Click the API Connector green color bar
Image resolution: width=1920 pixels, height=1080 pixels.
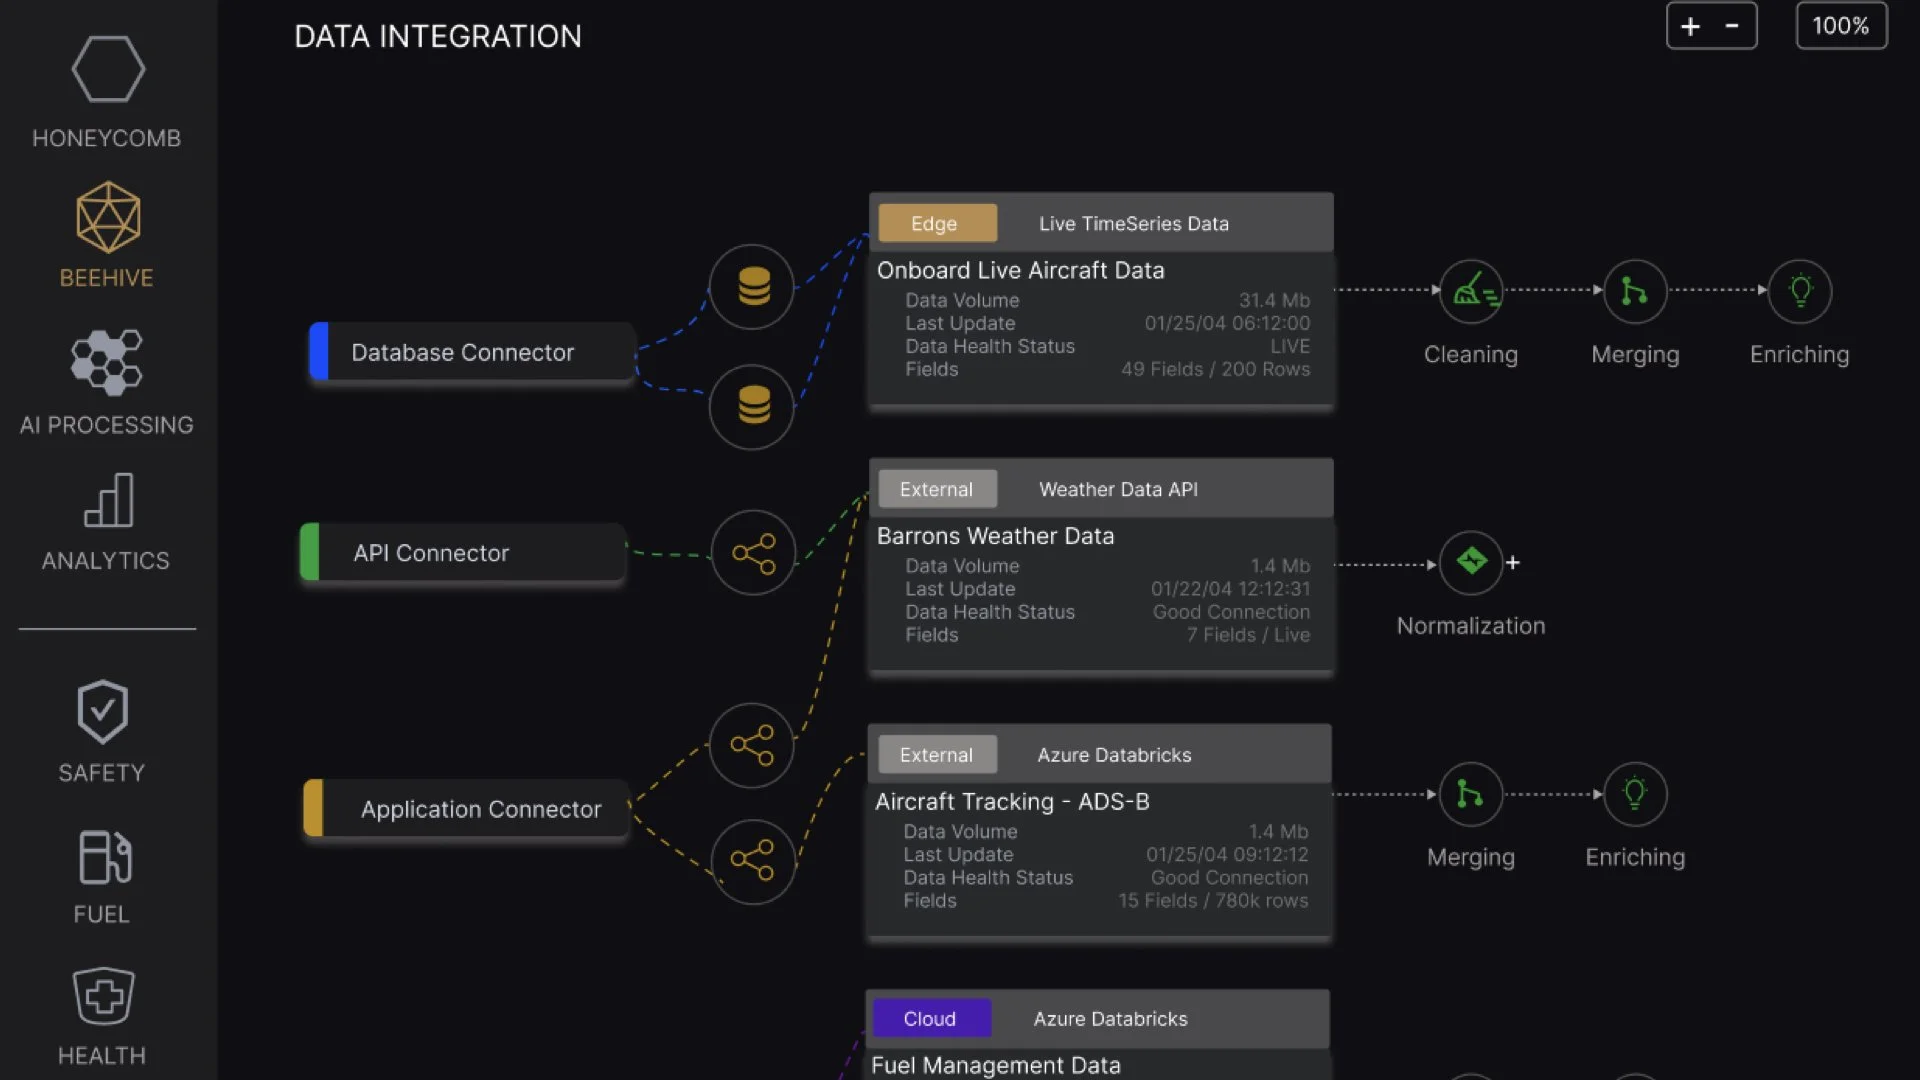[310, 552]
